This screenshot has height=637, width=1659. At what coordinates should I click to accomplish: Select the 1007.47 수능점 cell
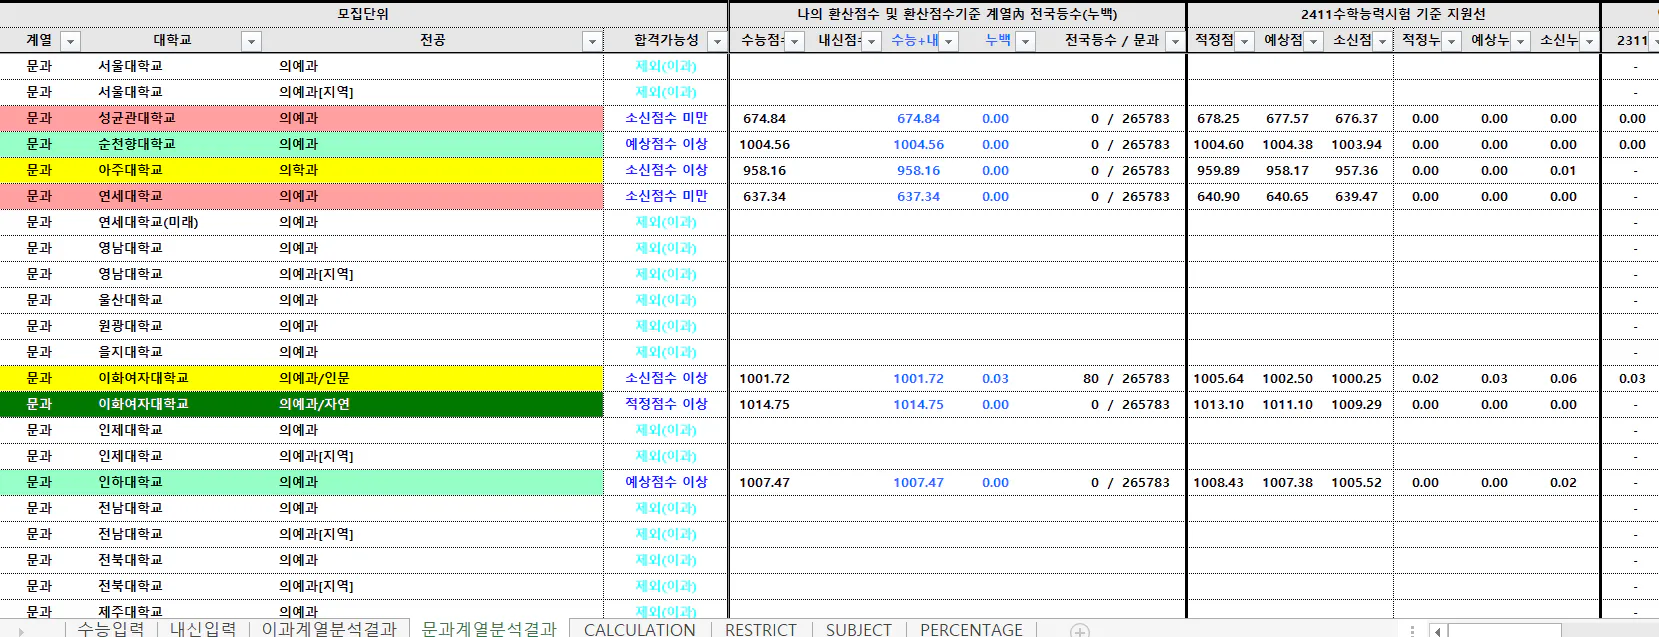coord(766,482)
